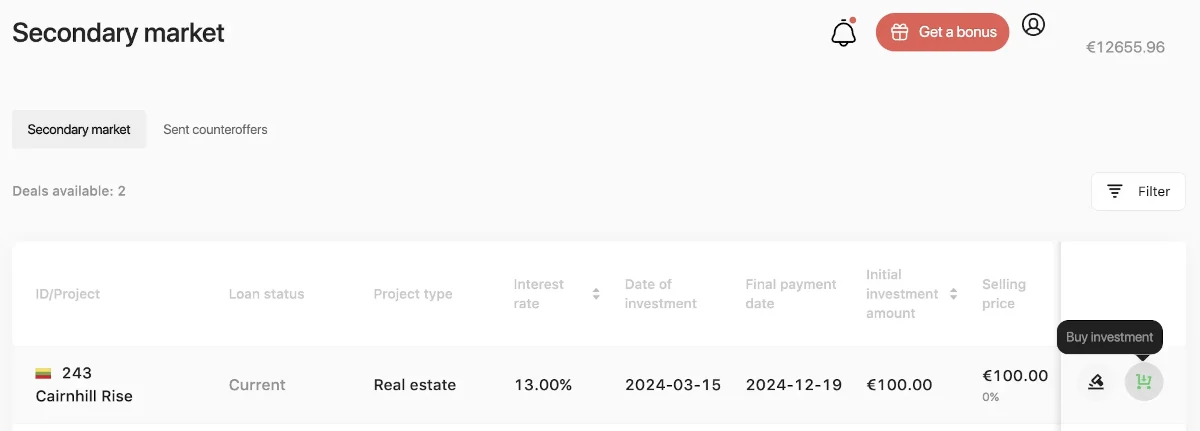The height and width of the screenshot is (431, 1200).
Task: Click the Loan status column header
Action: 266,294
